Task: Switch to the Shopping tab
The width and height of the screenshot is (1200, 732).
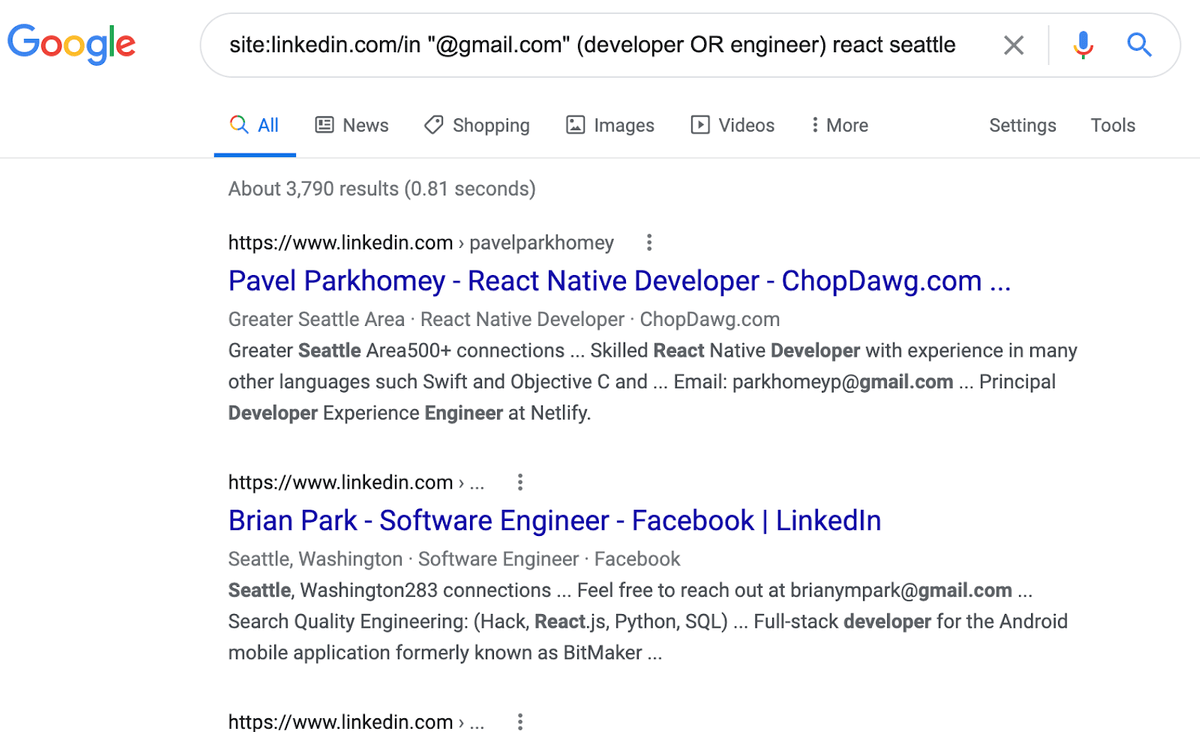Action: (x=477, y=125)
